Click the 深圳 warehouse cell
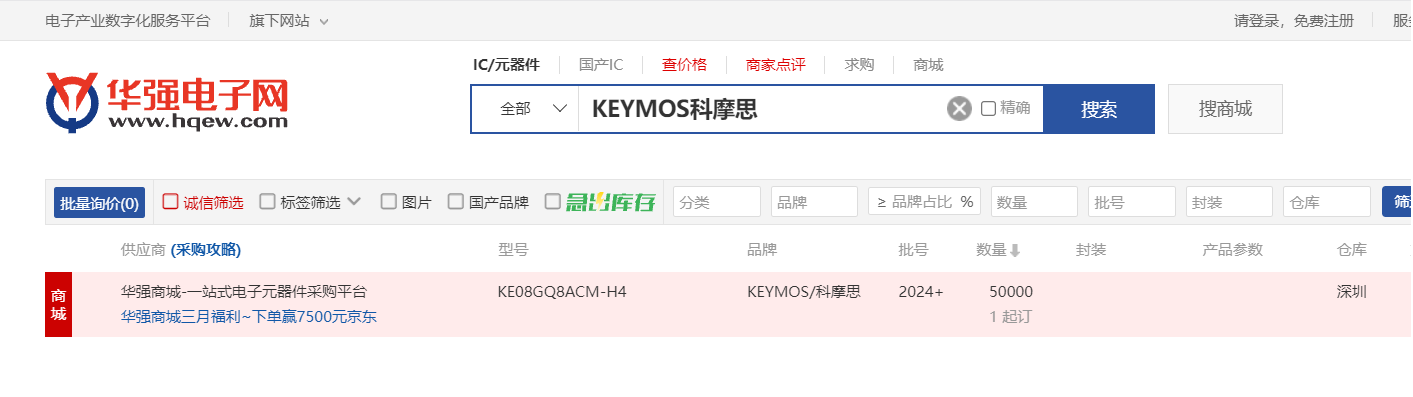 click(x=1352, y=292)
